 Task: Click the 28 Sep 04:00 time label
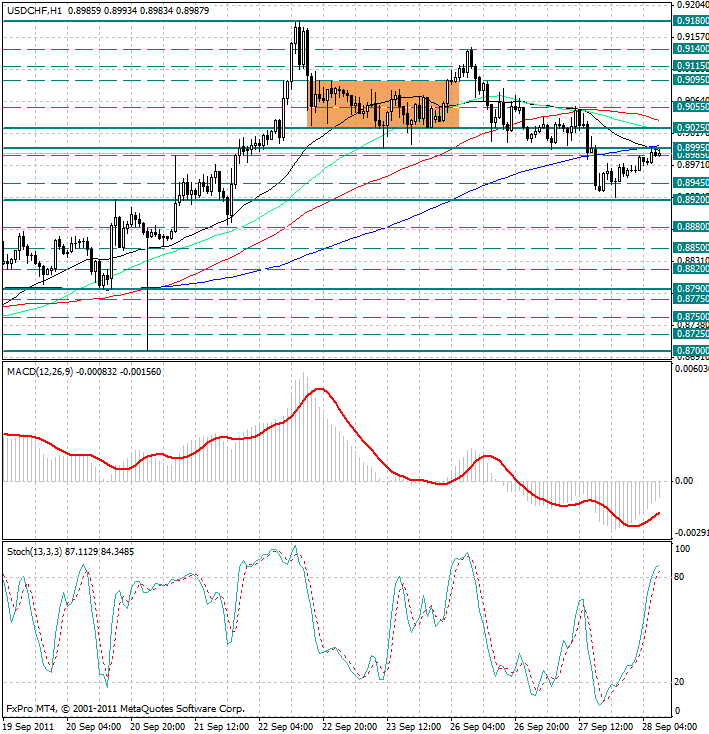pyautogui.click(x=669, y=727)
